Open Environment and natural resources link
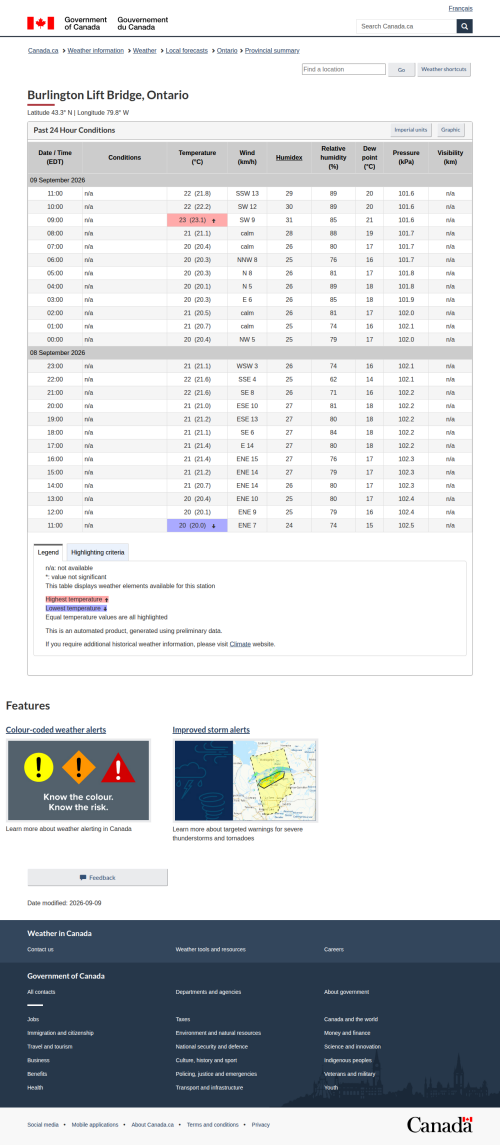Screen dimensions: 500x1145 [218, 1033]
